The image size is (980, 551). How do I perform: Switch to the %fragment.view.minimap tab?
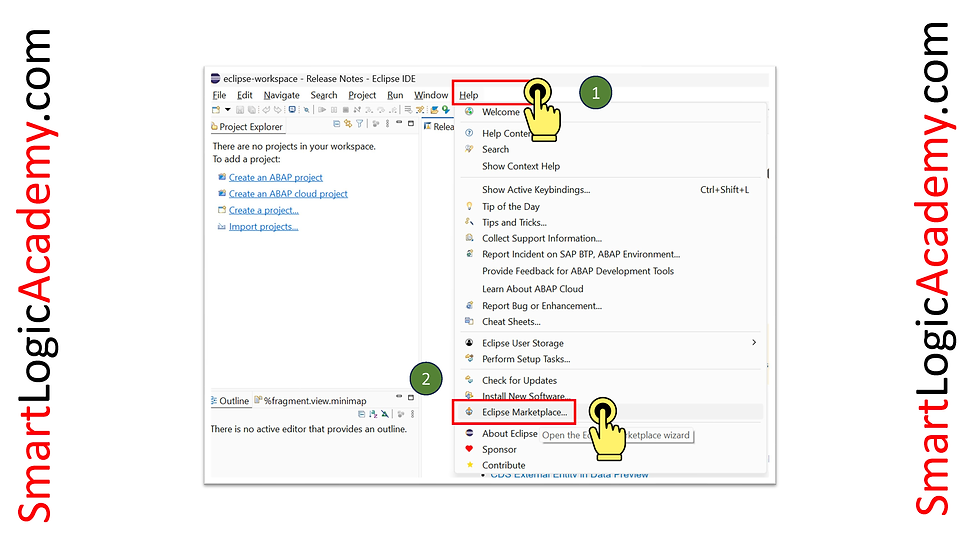311,401
